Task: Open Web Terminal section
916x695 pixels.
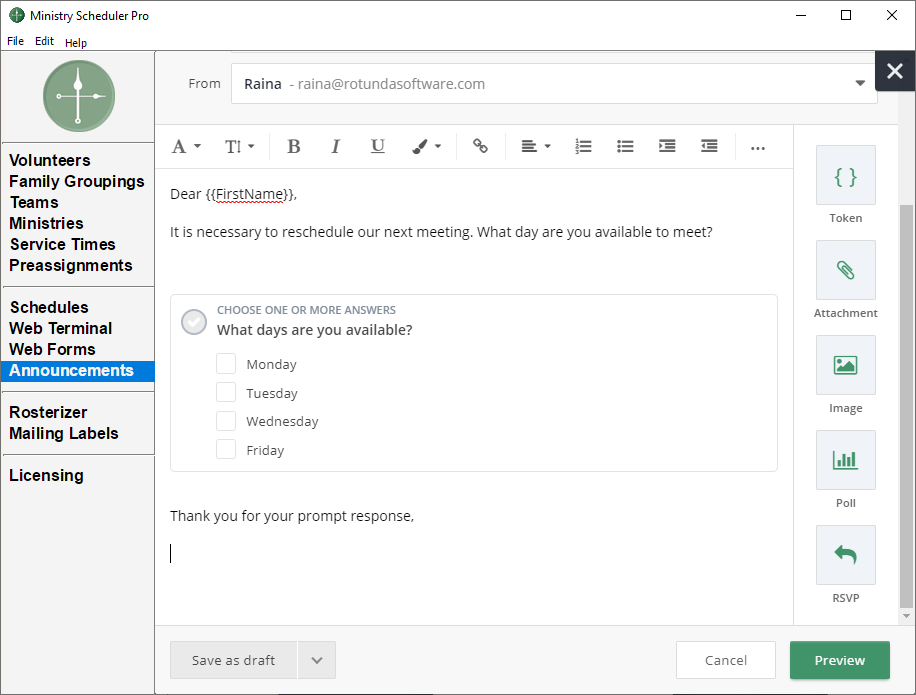Action: pos(61,328)
